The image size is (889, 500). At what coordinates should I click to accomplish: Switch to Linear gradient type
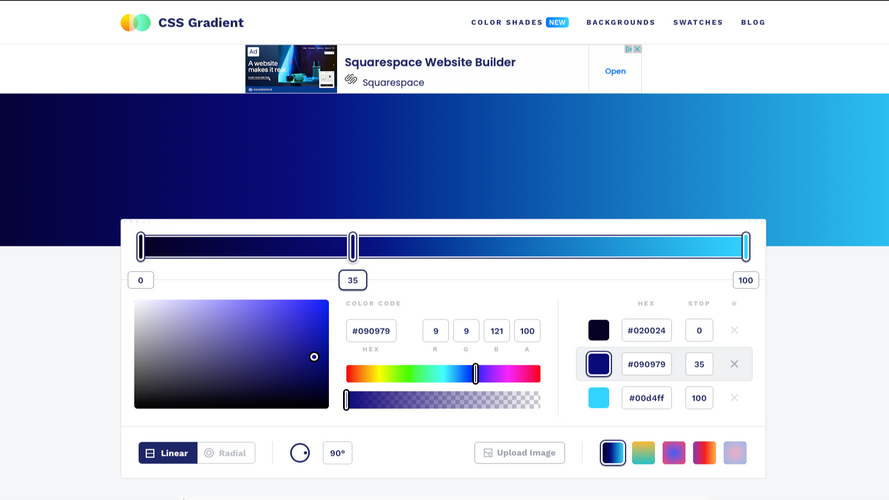[168, 453]
